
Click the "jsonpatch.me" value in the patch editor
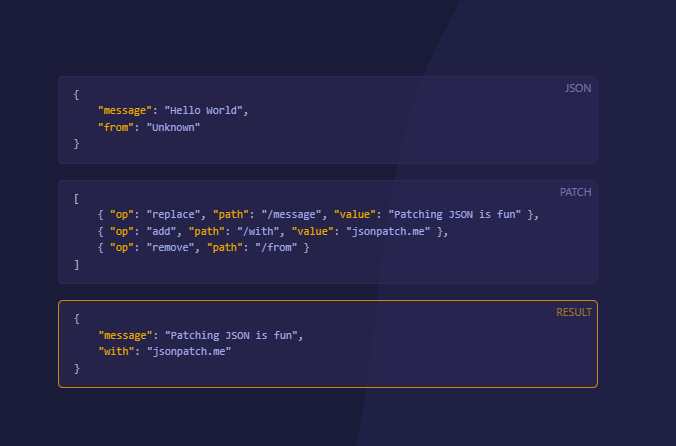(388, 232)
